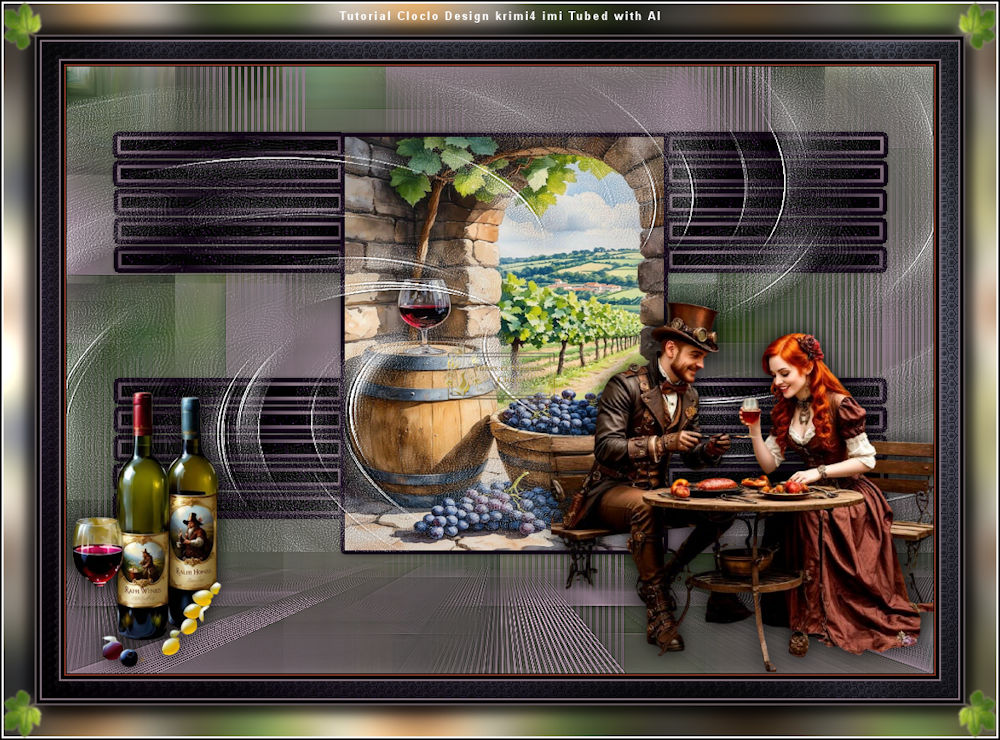Click the round café table with food

click(752, 497)
